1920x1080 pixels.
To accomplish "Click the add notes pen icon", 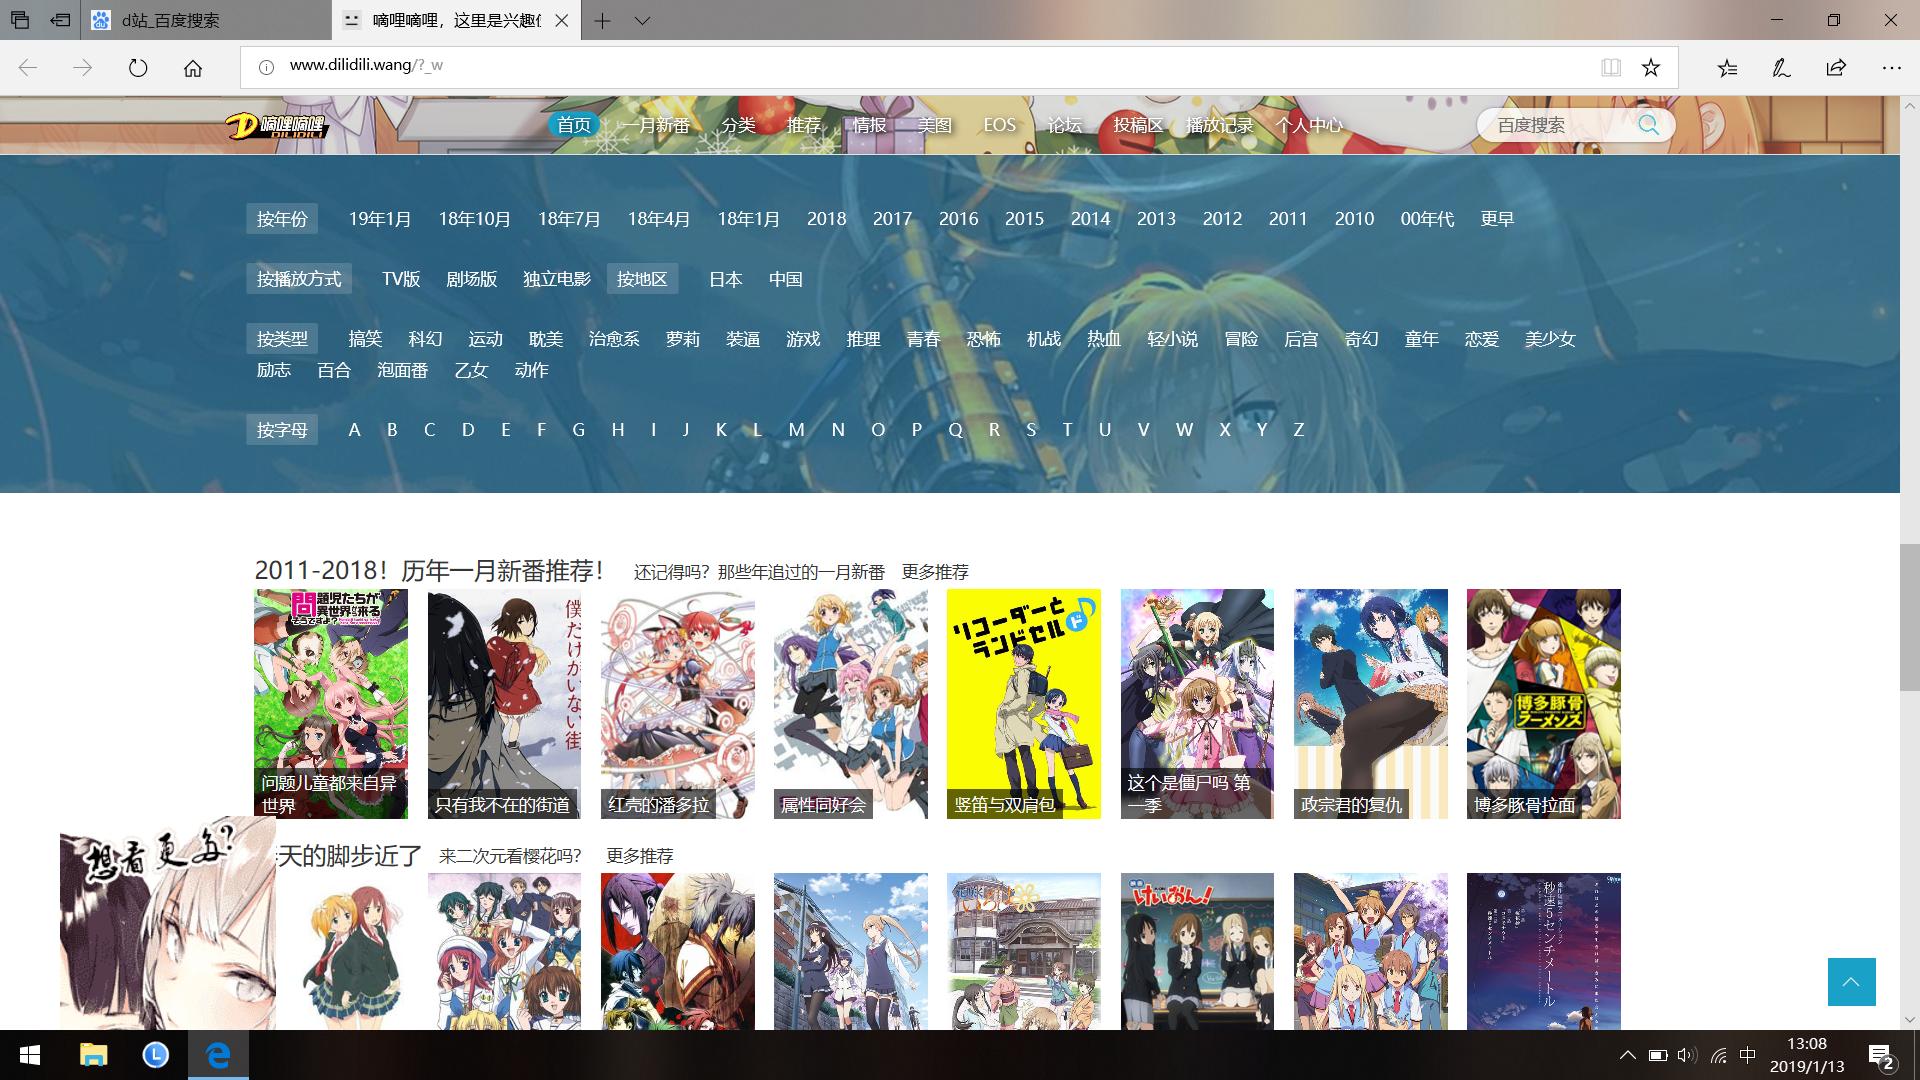I will [x=1781, y=67].
